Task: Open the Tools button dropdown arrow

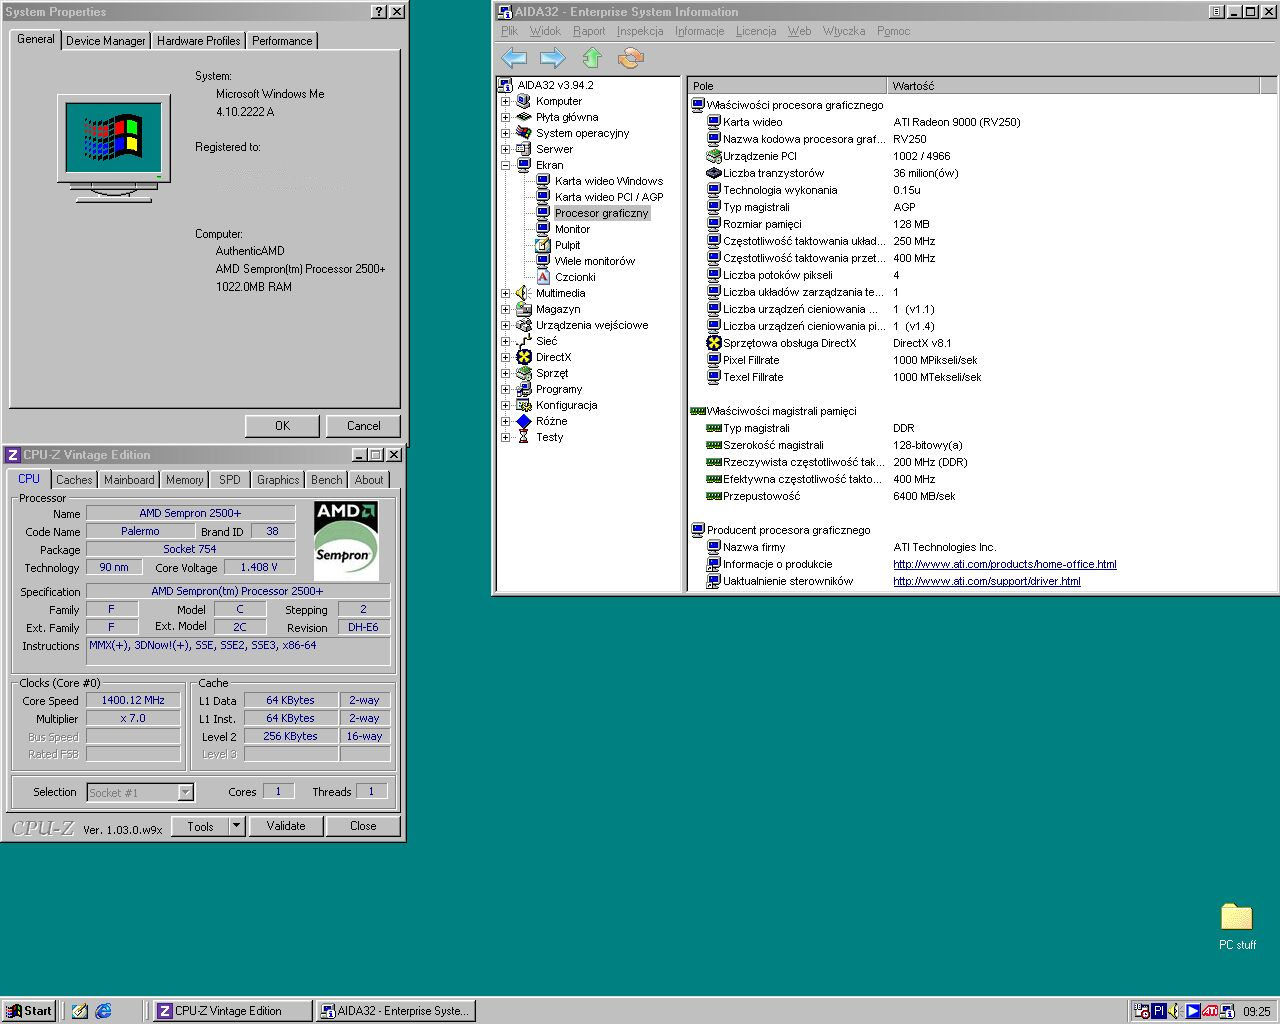Action: point(237,826)
